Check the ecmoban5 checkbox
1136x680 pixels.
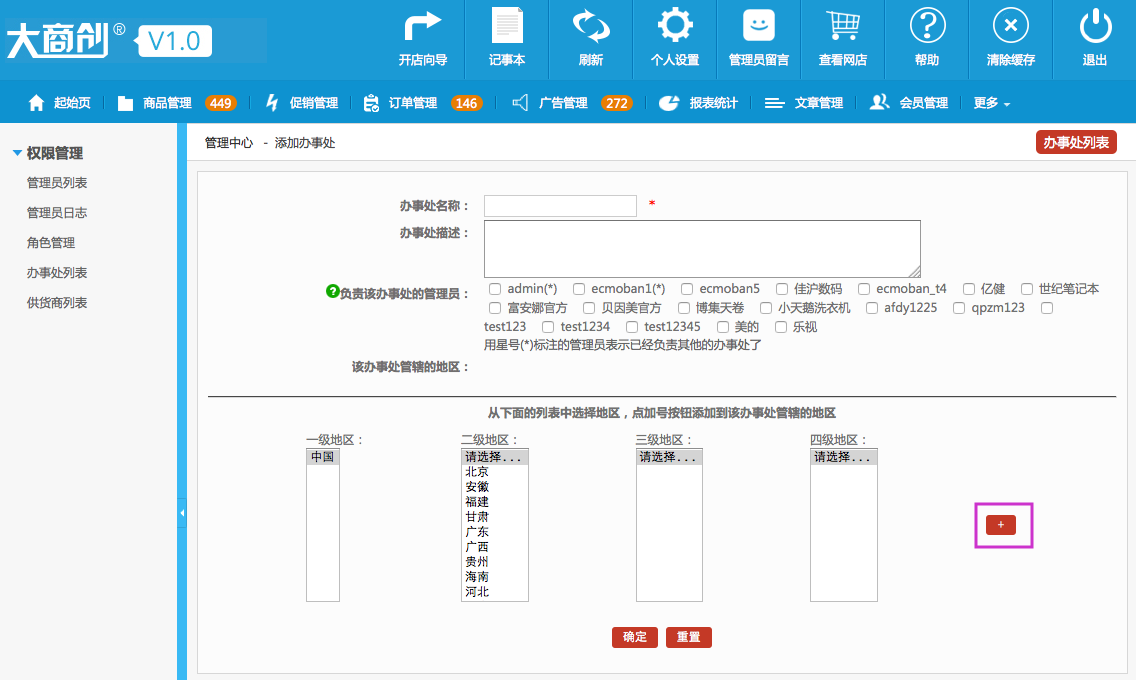click(687, 289)
